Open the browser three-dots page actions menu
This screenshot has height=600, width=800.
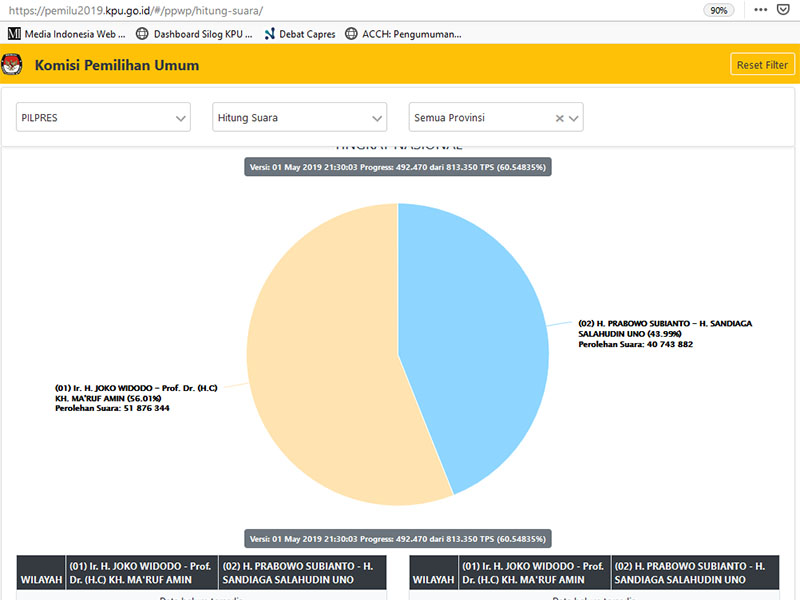[x=760, y=9]
